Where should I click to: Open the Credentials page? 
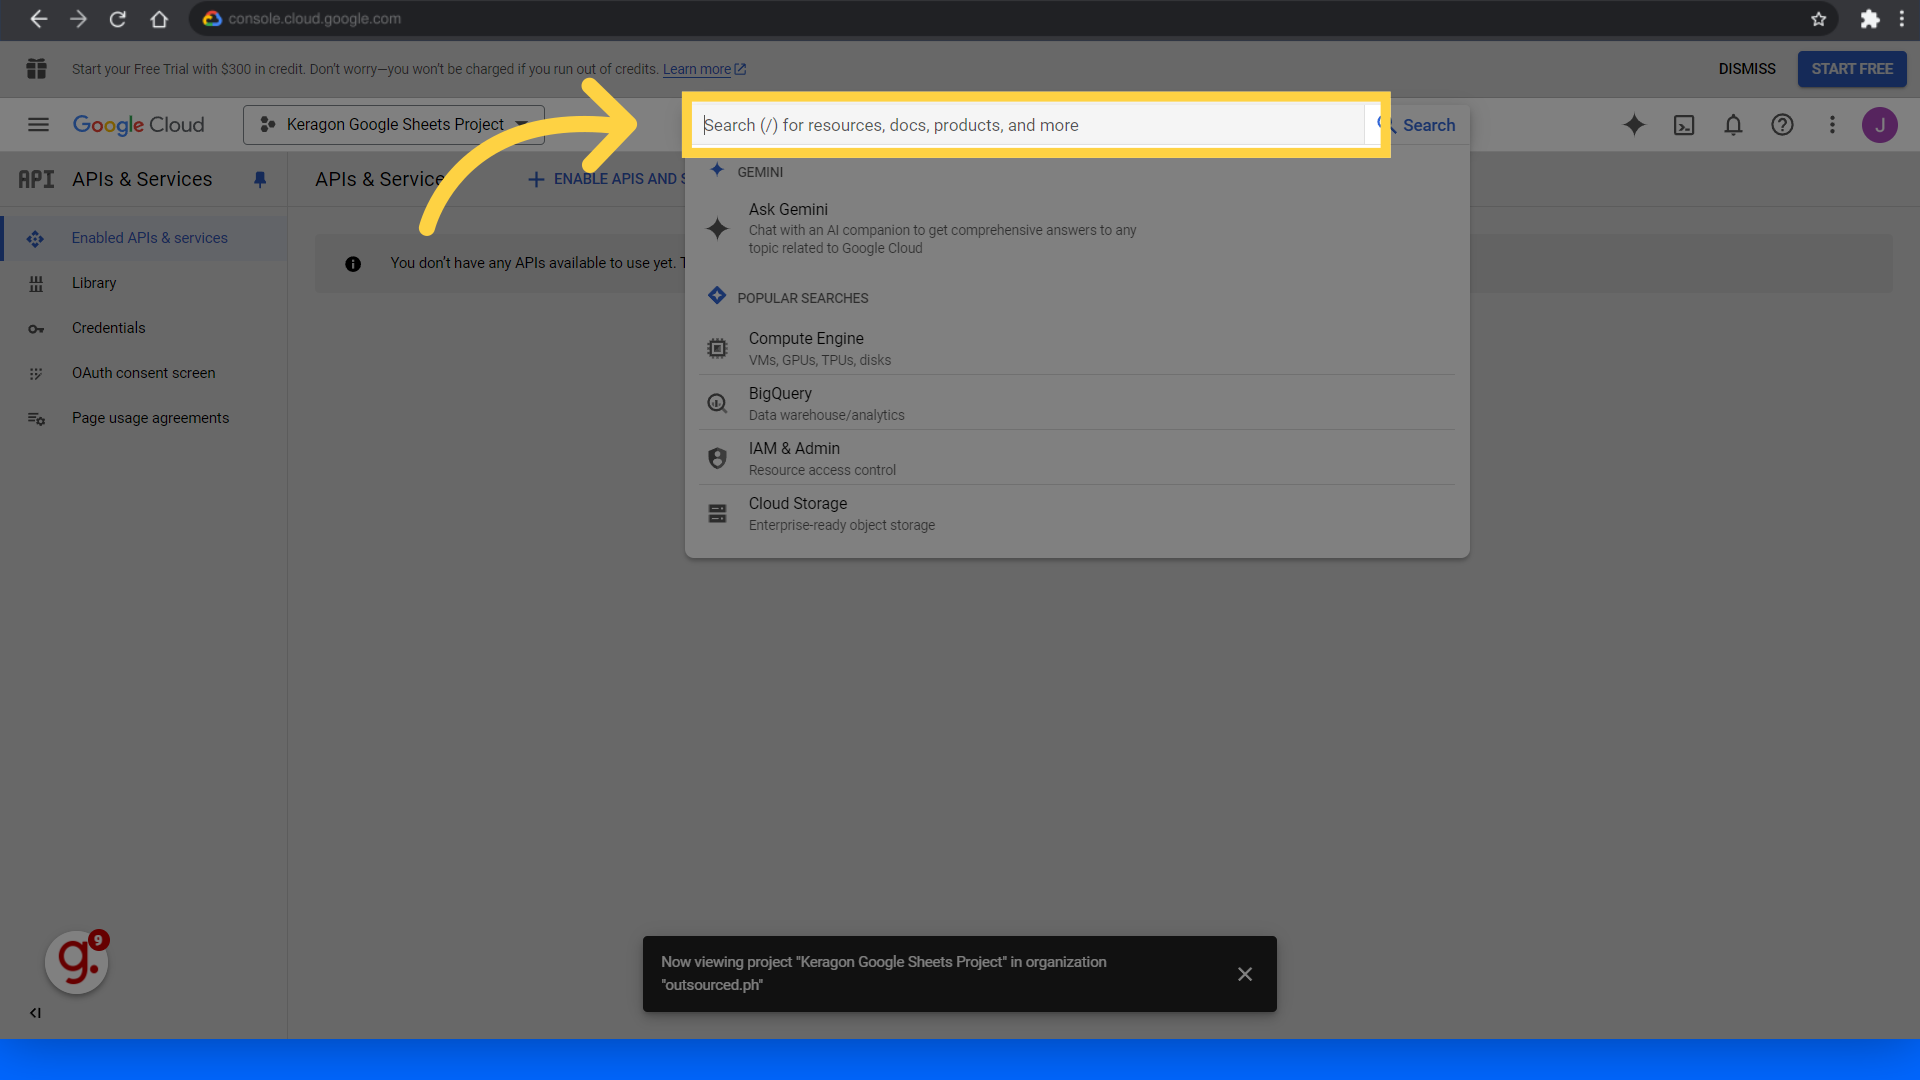pos(144,328)
